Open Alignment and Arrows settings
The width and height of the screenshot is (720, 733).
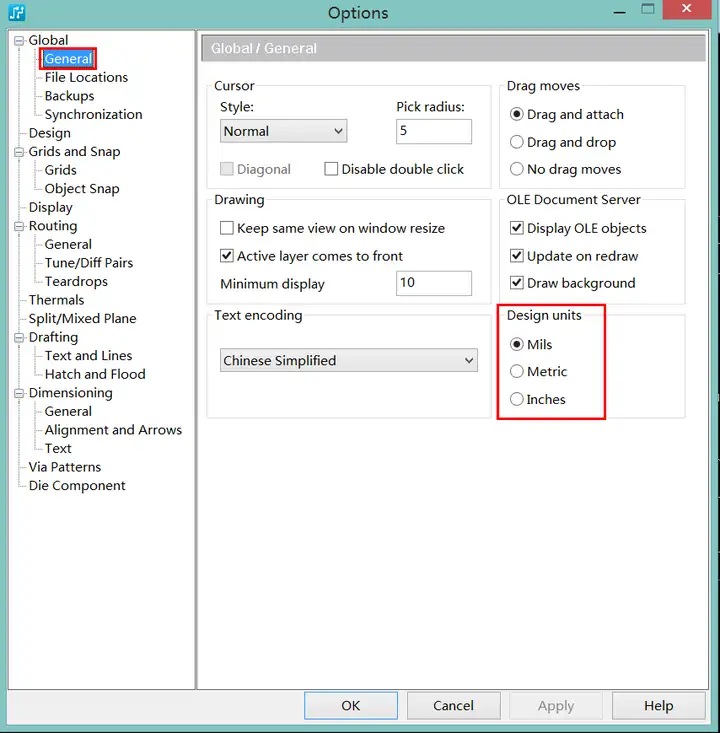[x=113, y=430]
